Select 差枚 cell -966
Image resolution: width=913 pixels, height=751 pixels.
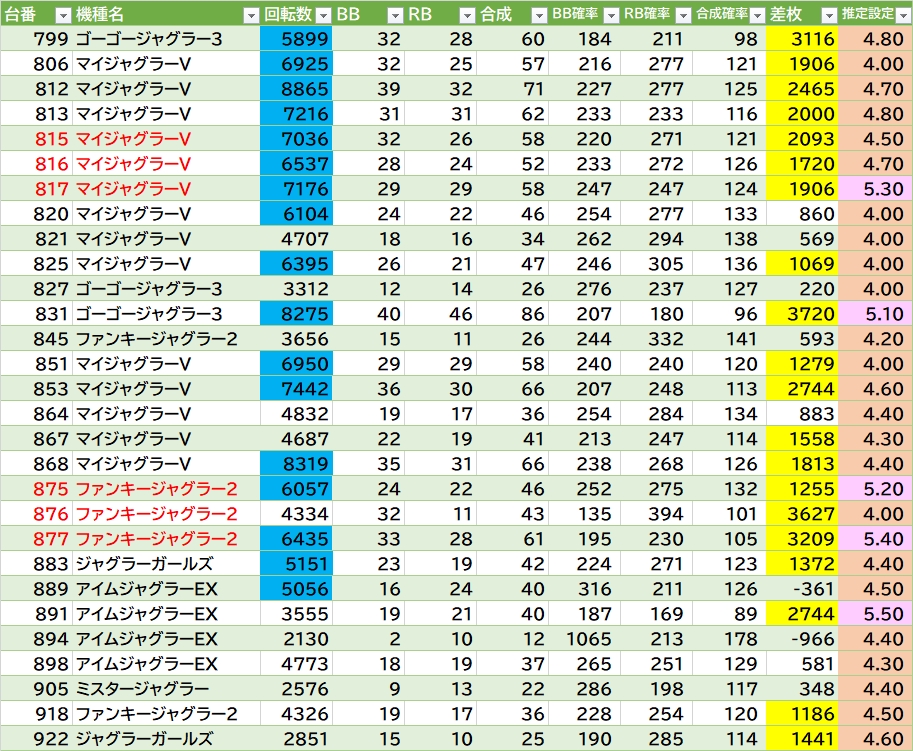coord(802,640)
